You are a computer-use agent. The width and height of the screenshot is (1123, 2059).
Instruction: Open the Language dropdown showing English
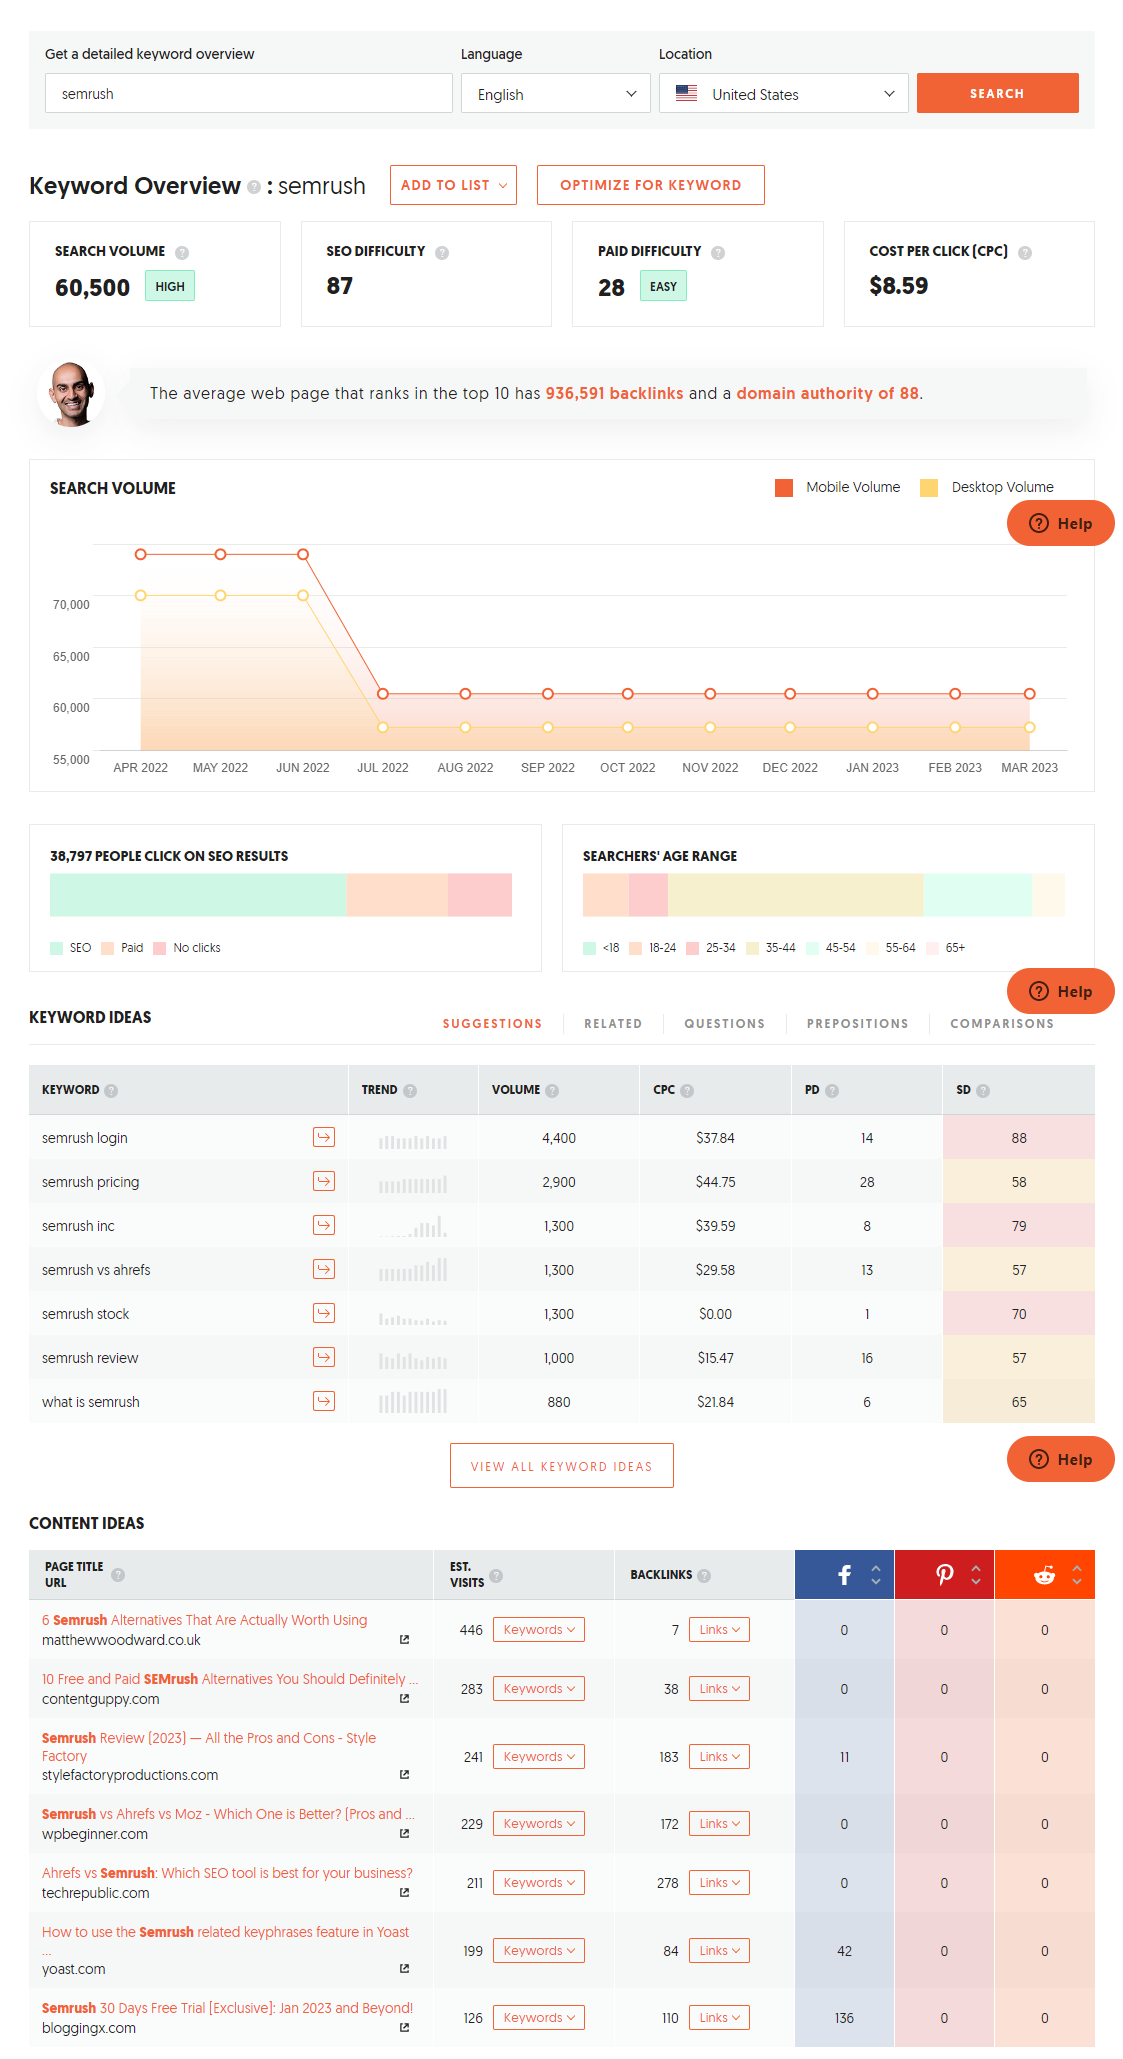(x=556, y=94)
